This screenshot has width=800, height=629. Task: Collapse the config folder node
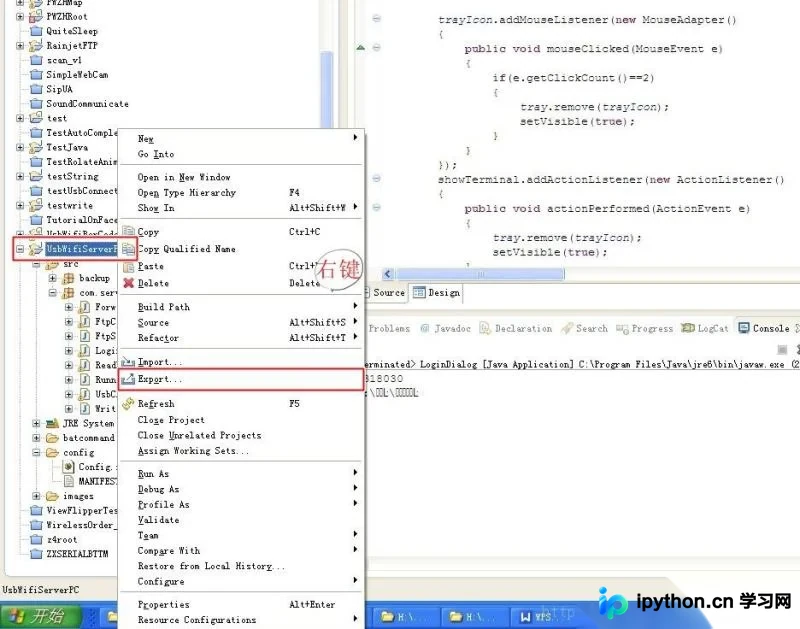[36, 452]
